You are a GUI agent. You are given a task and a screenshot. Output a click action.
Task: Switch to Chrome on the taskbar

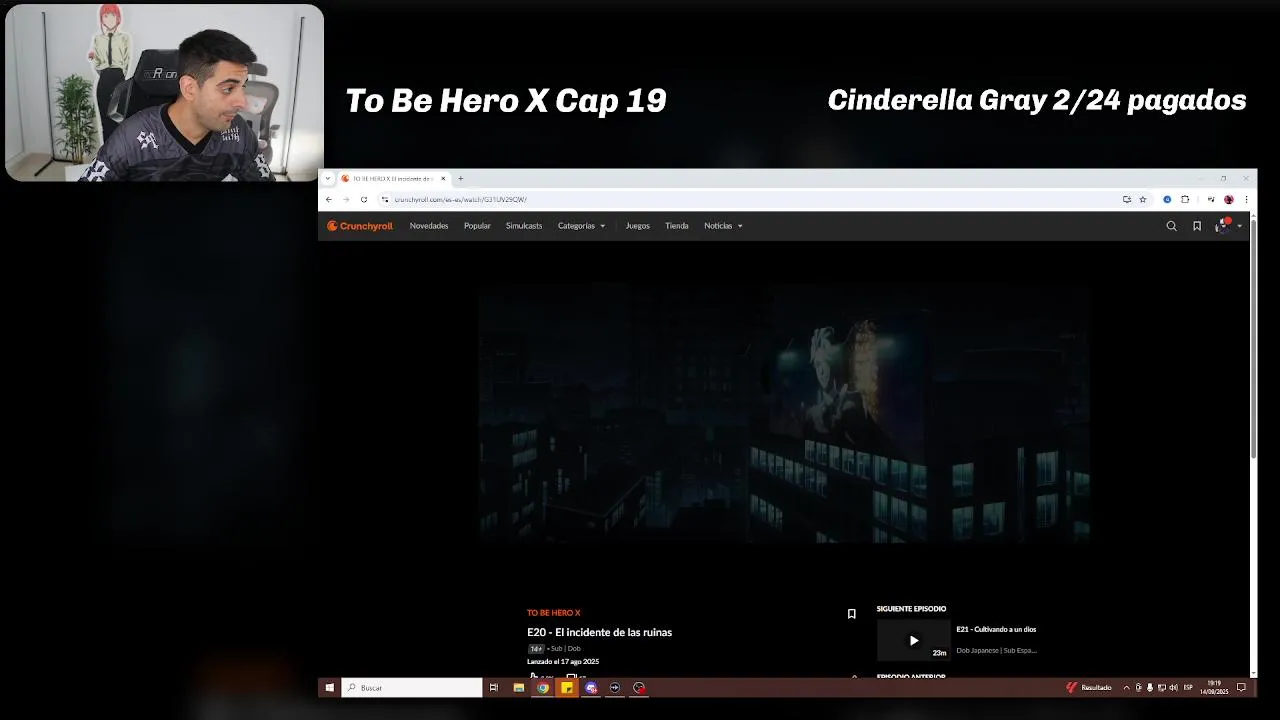pyautogui.click(x=543, y=687)
